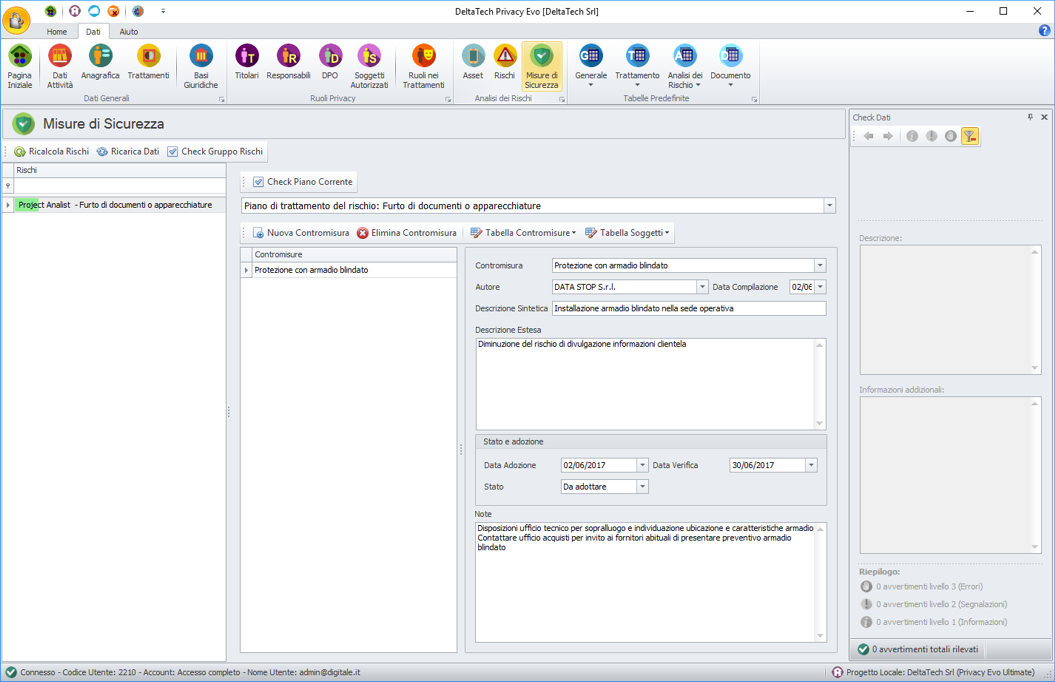Open Anagrafica in the ribbon
The height and width of the screenshot is (682, 1055).
[x=100, y=63]
